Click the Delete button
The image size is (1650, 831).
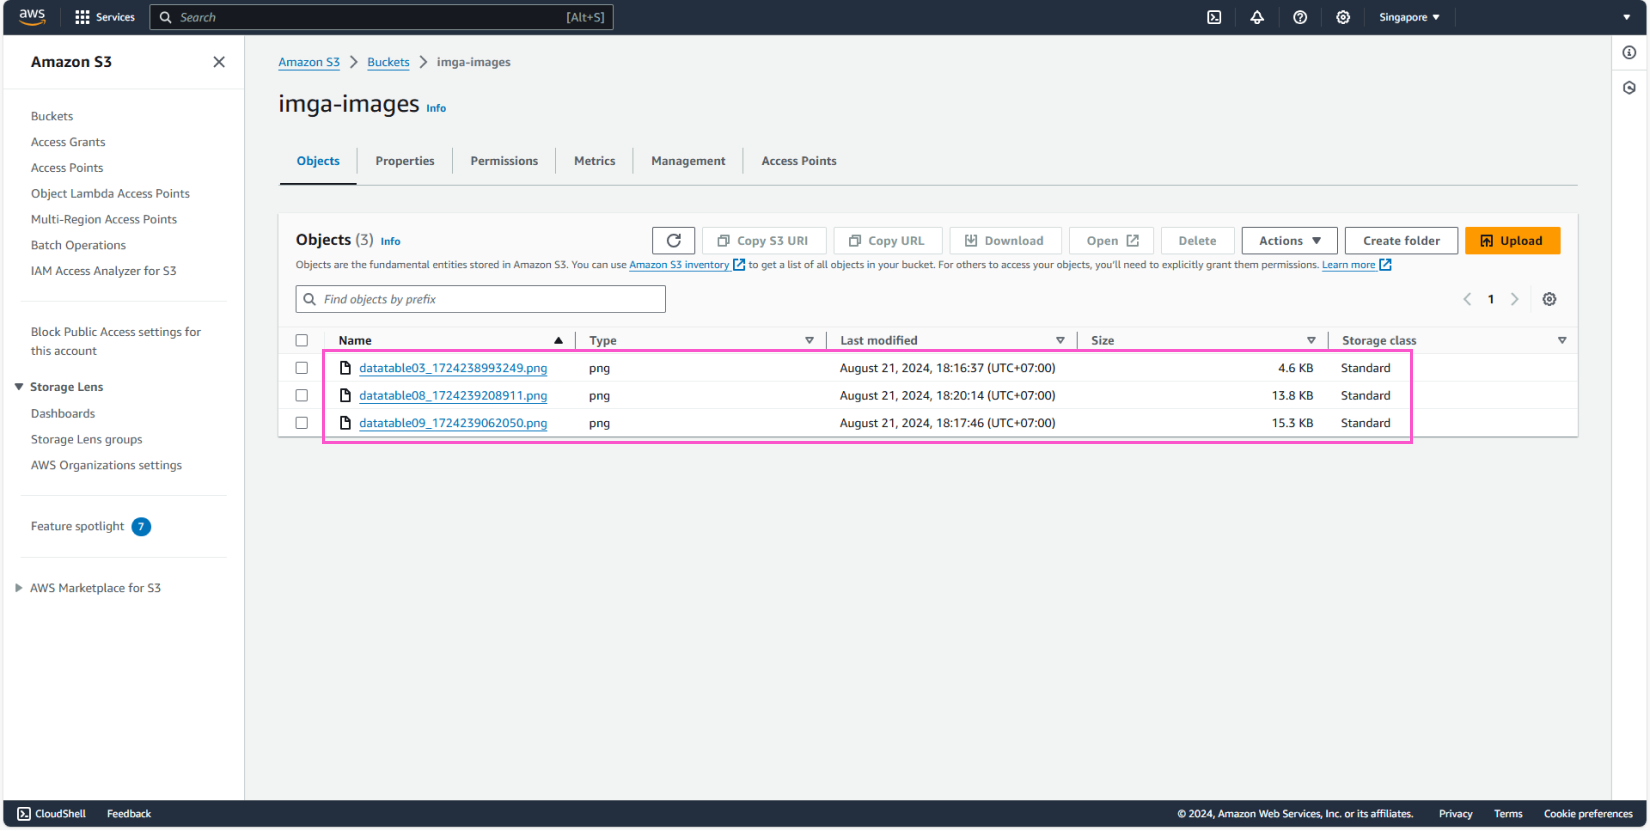(1197, 241)
